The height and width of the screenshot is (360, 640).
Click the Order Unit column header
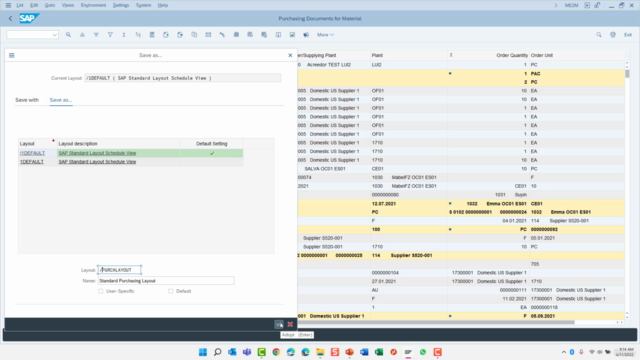click(577, 55)
